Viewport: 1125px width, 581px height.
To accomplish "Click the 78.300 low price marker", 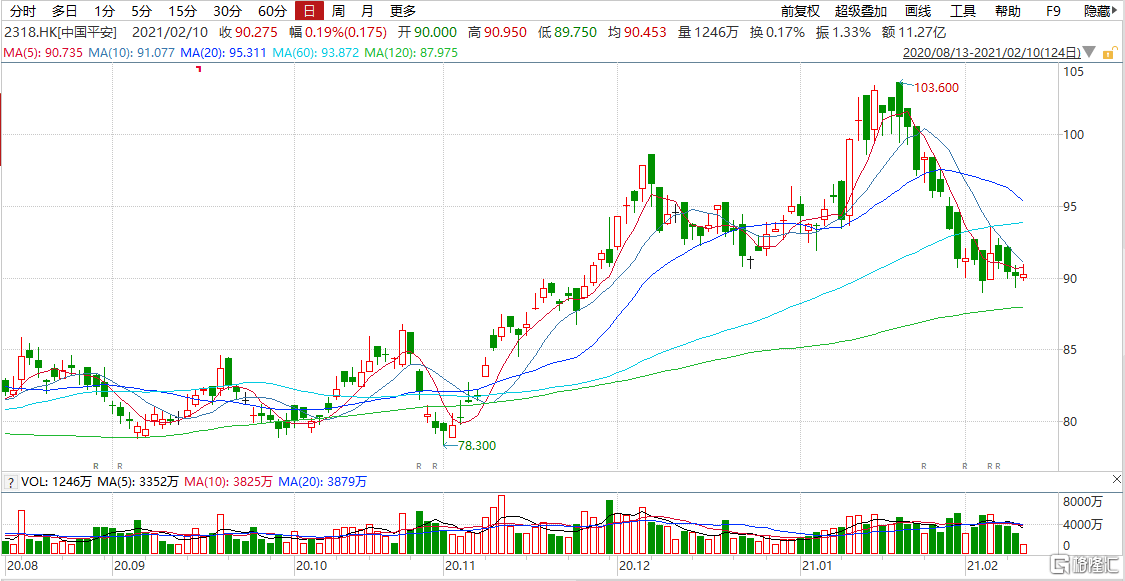I will click(476, 445).
